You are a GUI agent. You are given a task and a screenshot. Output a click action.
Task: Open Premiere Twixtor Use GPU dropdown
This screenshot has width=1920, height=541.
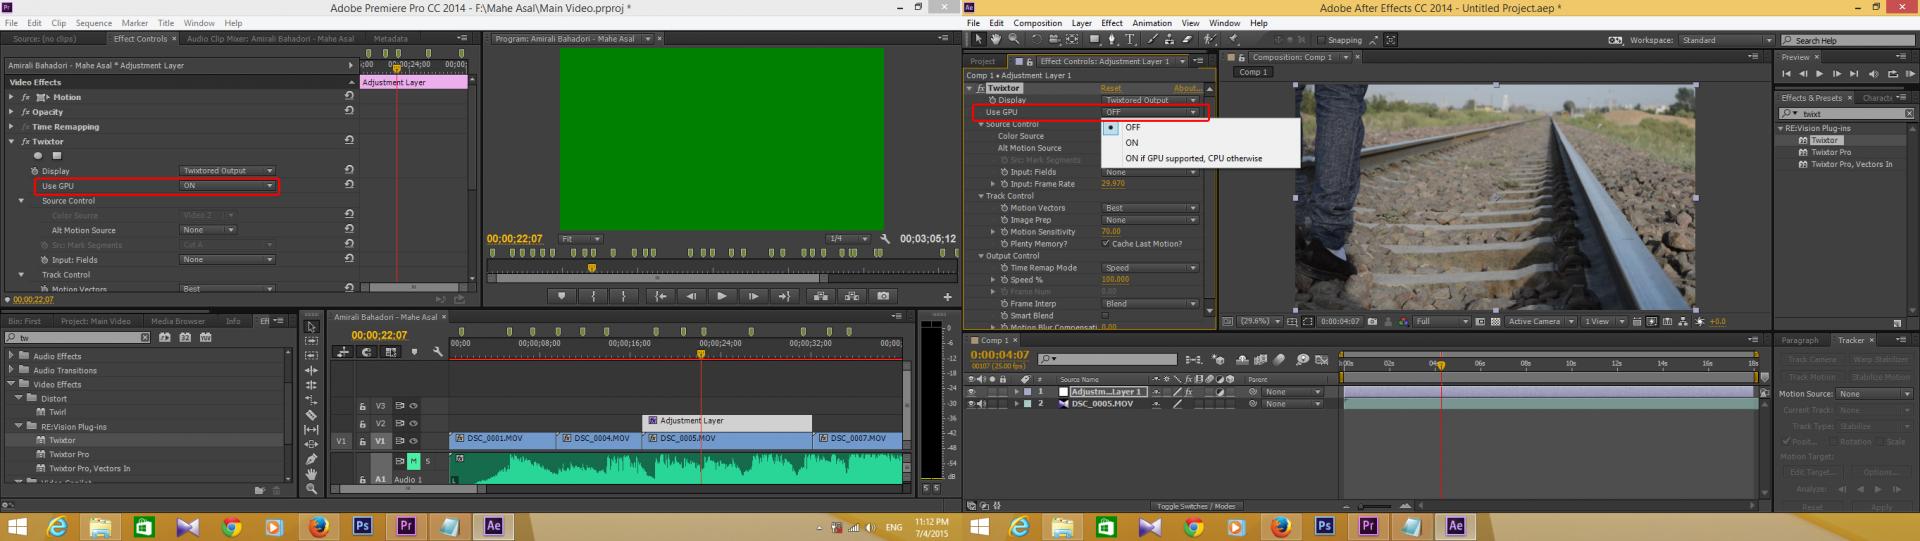point(228,185)
